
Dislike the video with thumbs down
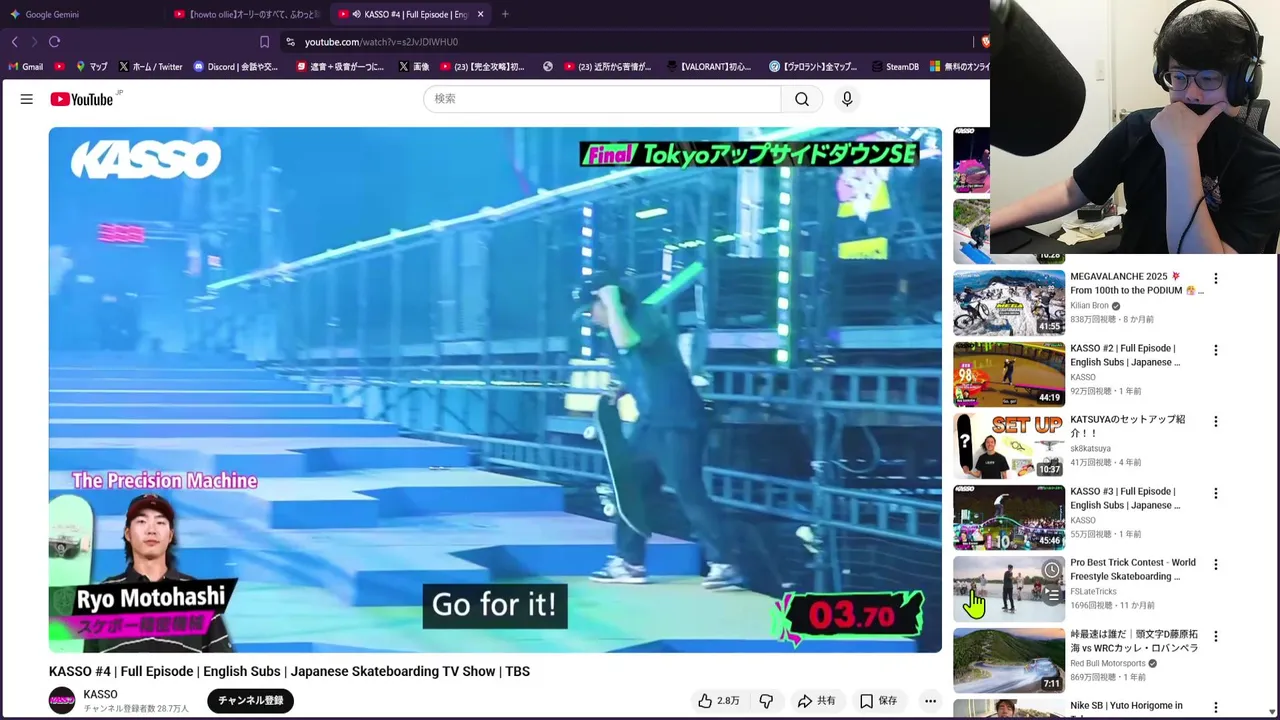[x=766, y=701]
